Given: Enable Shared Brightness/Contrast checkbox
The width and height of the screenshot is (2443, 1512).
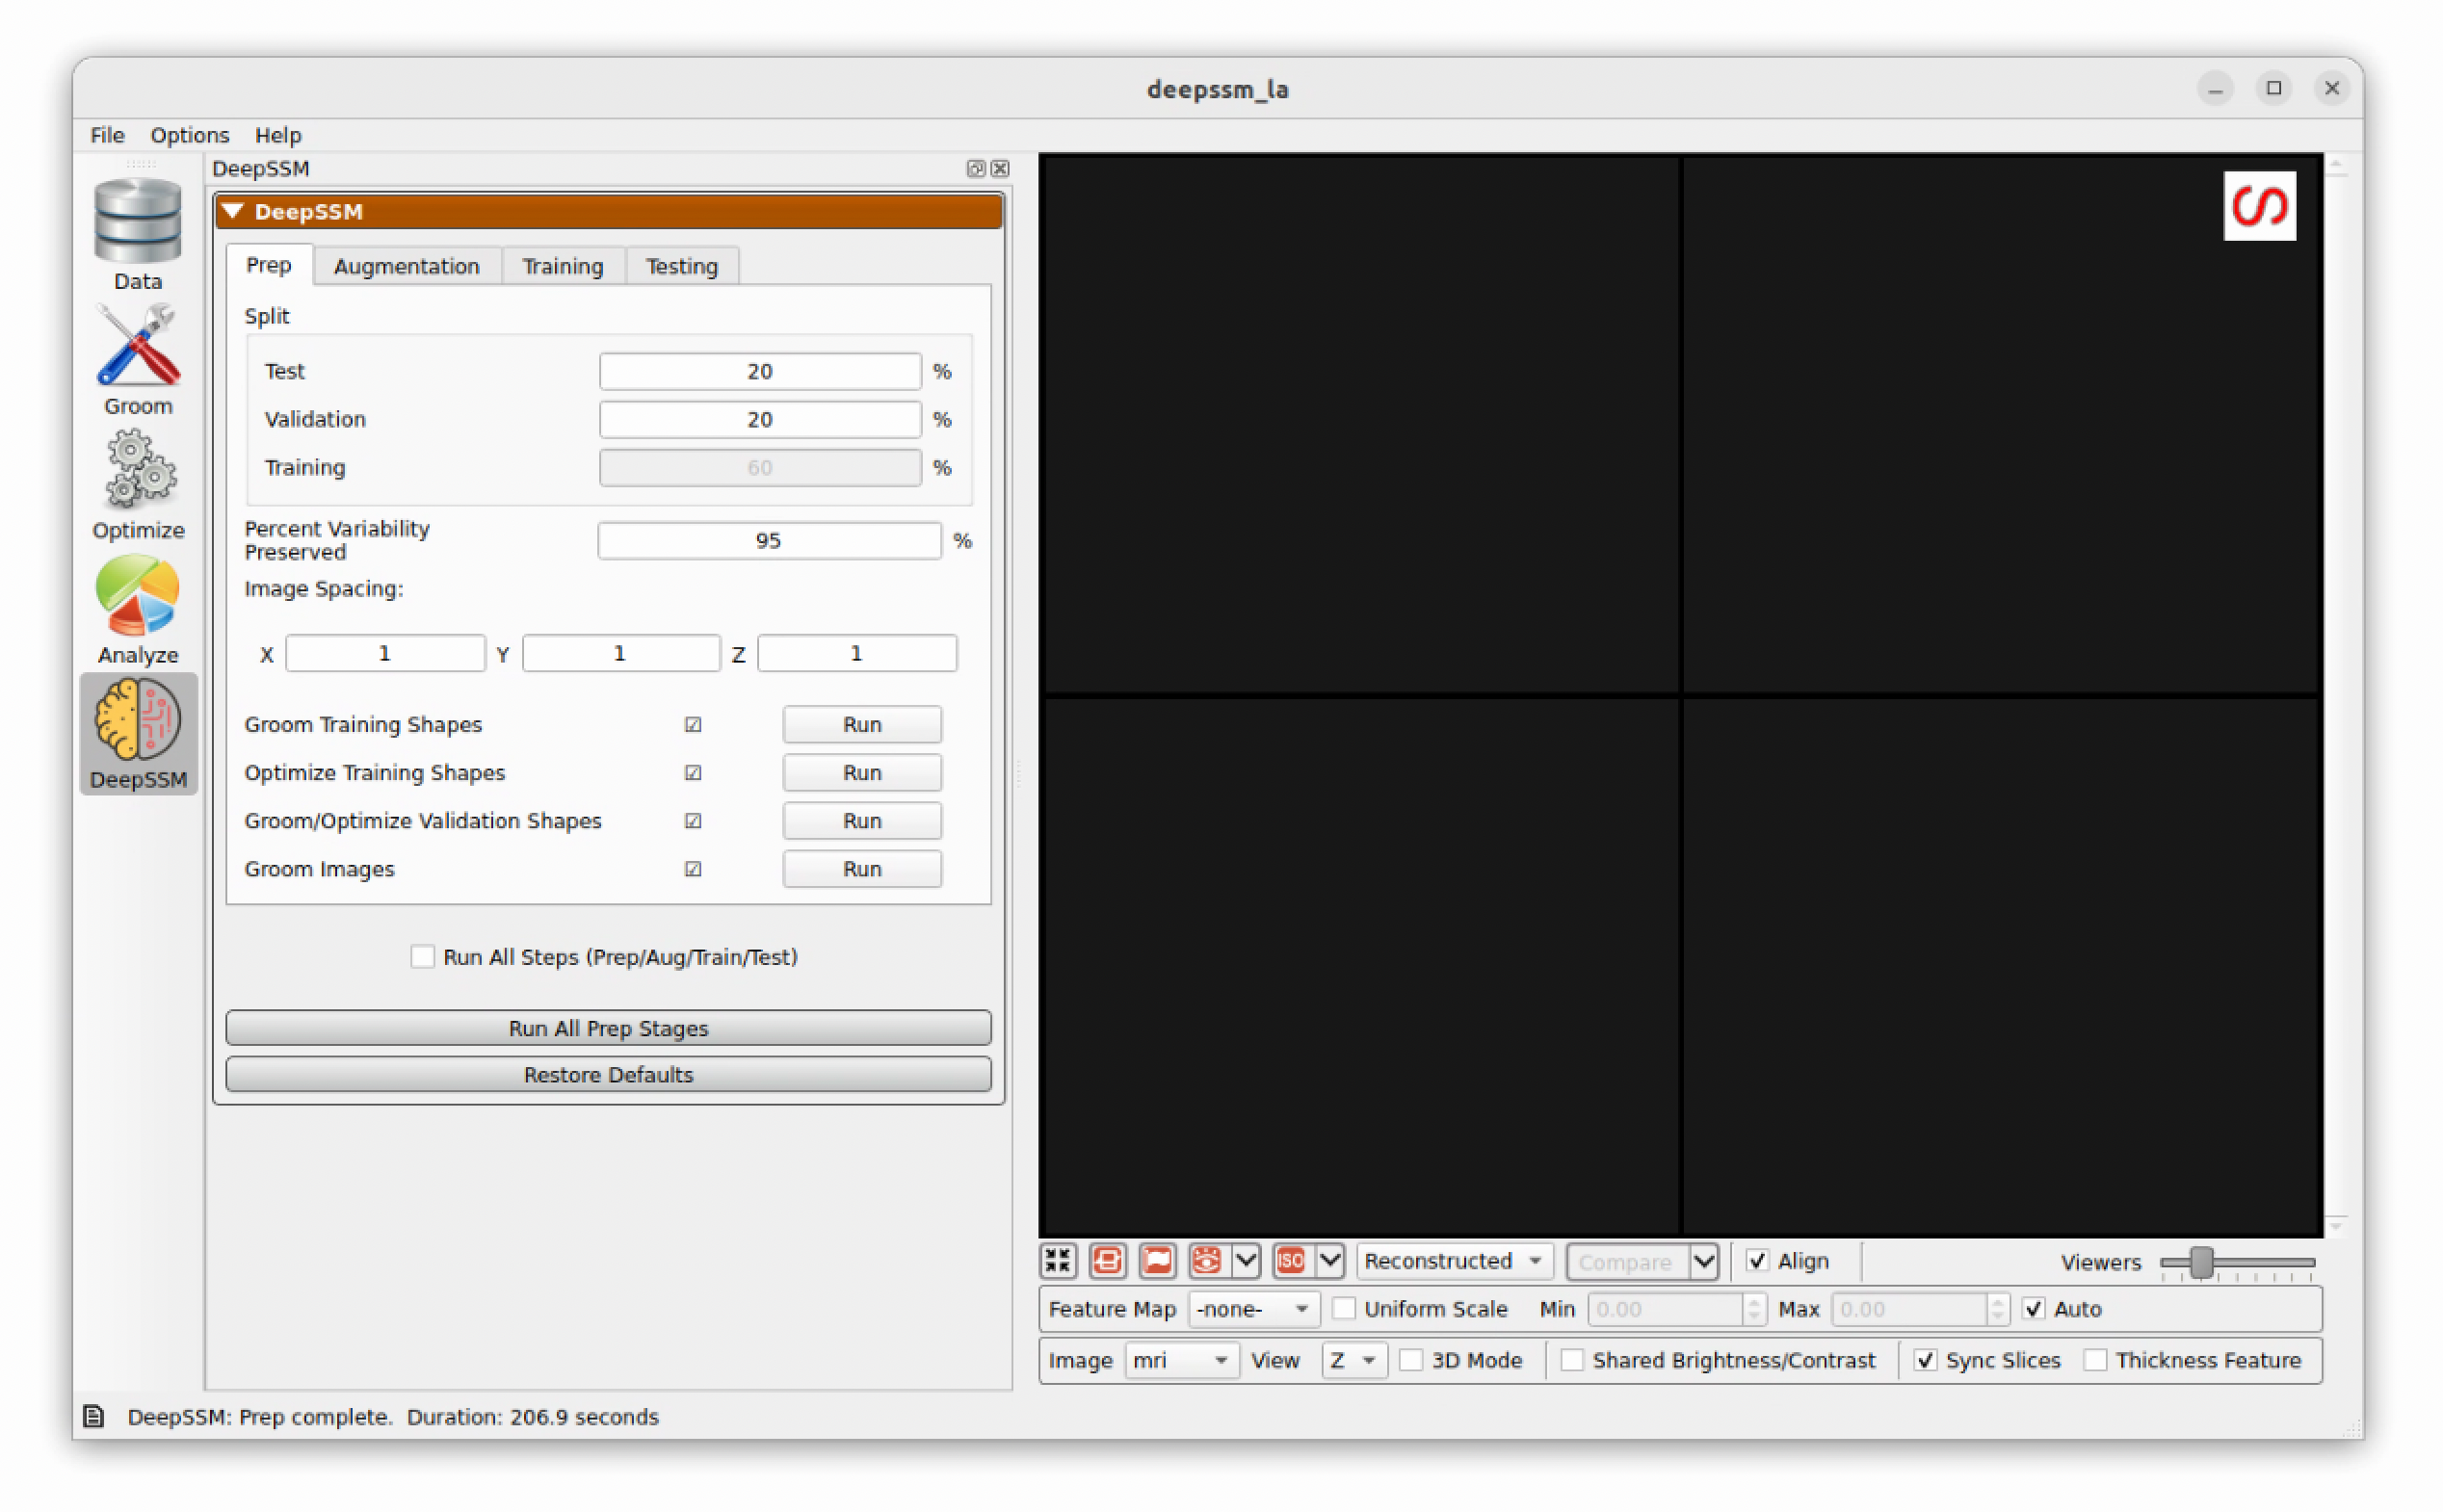Looking at the screenshot, I should pos(1572,1361).
